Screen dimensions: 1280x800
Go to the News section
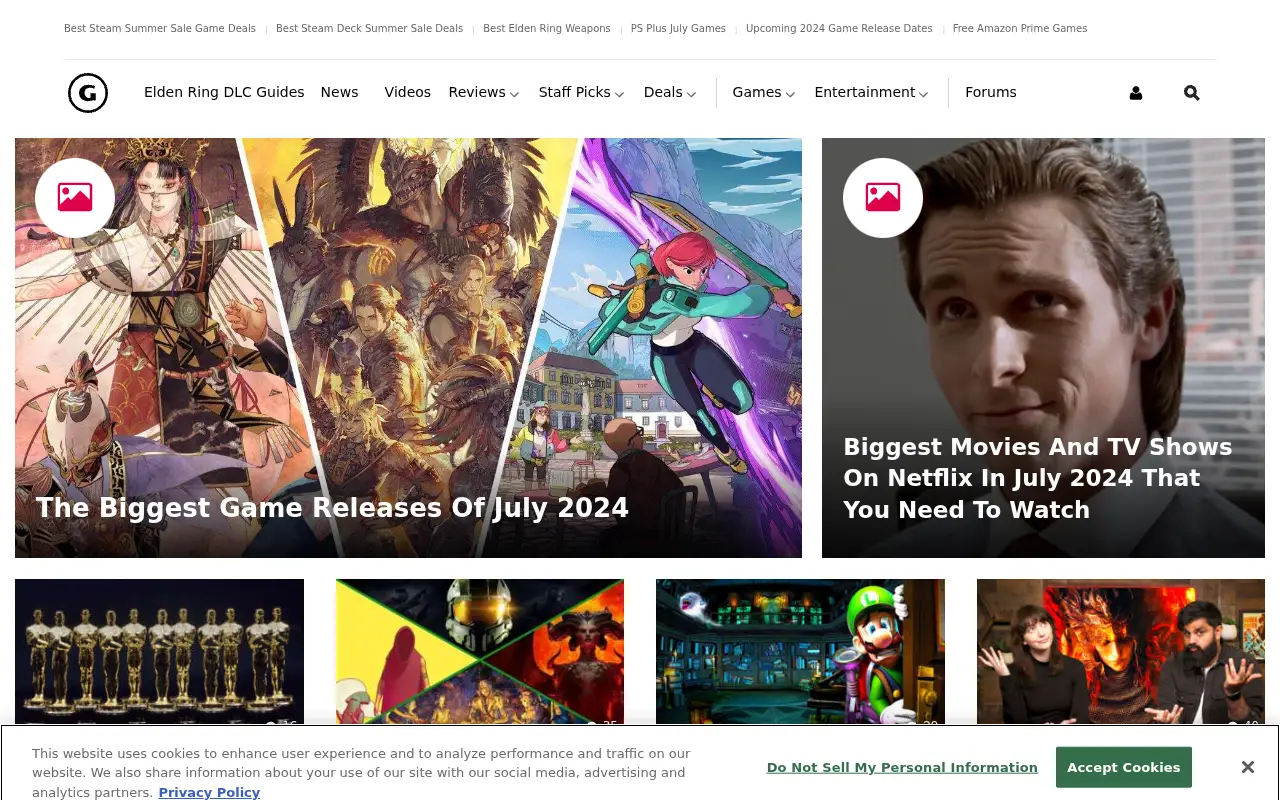[339, 92]
